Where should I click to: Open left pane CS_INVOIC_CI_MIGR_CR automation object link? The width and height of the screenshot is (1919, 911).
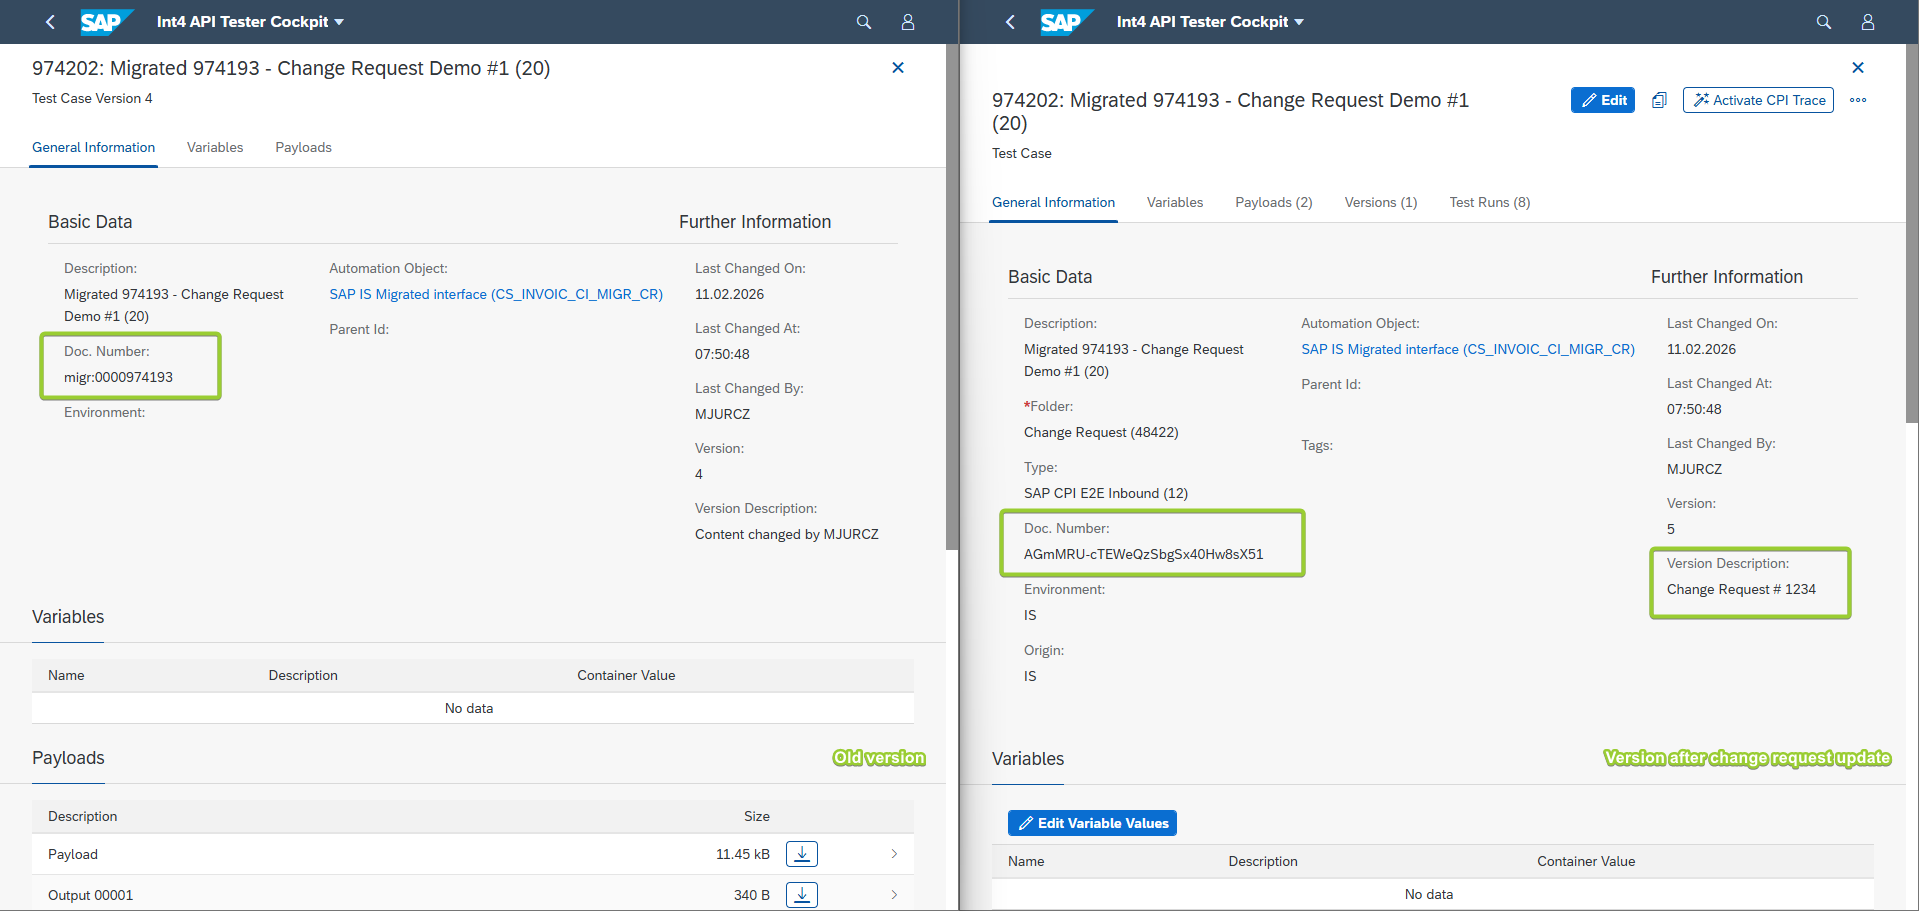tap(496, 294)
